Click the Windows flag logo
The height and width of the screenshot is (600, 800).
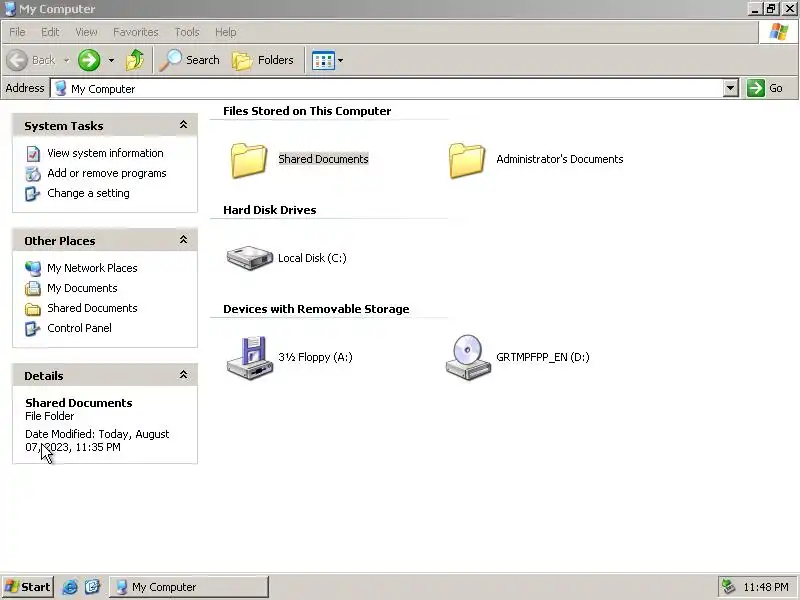point(779,32)
